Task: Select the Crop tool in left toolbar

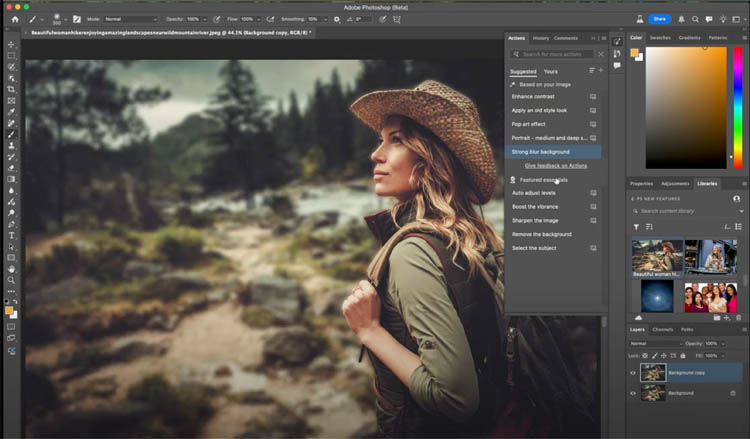Action: 11,89
